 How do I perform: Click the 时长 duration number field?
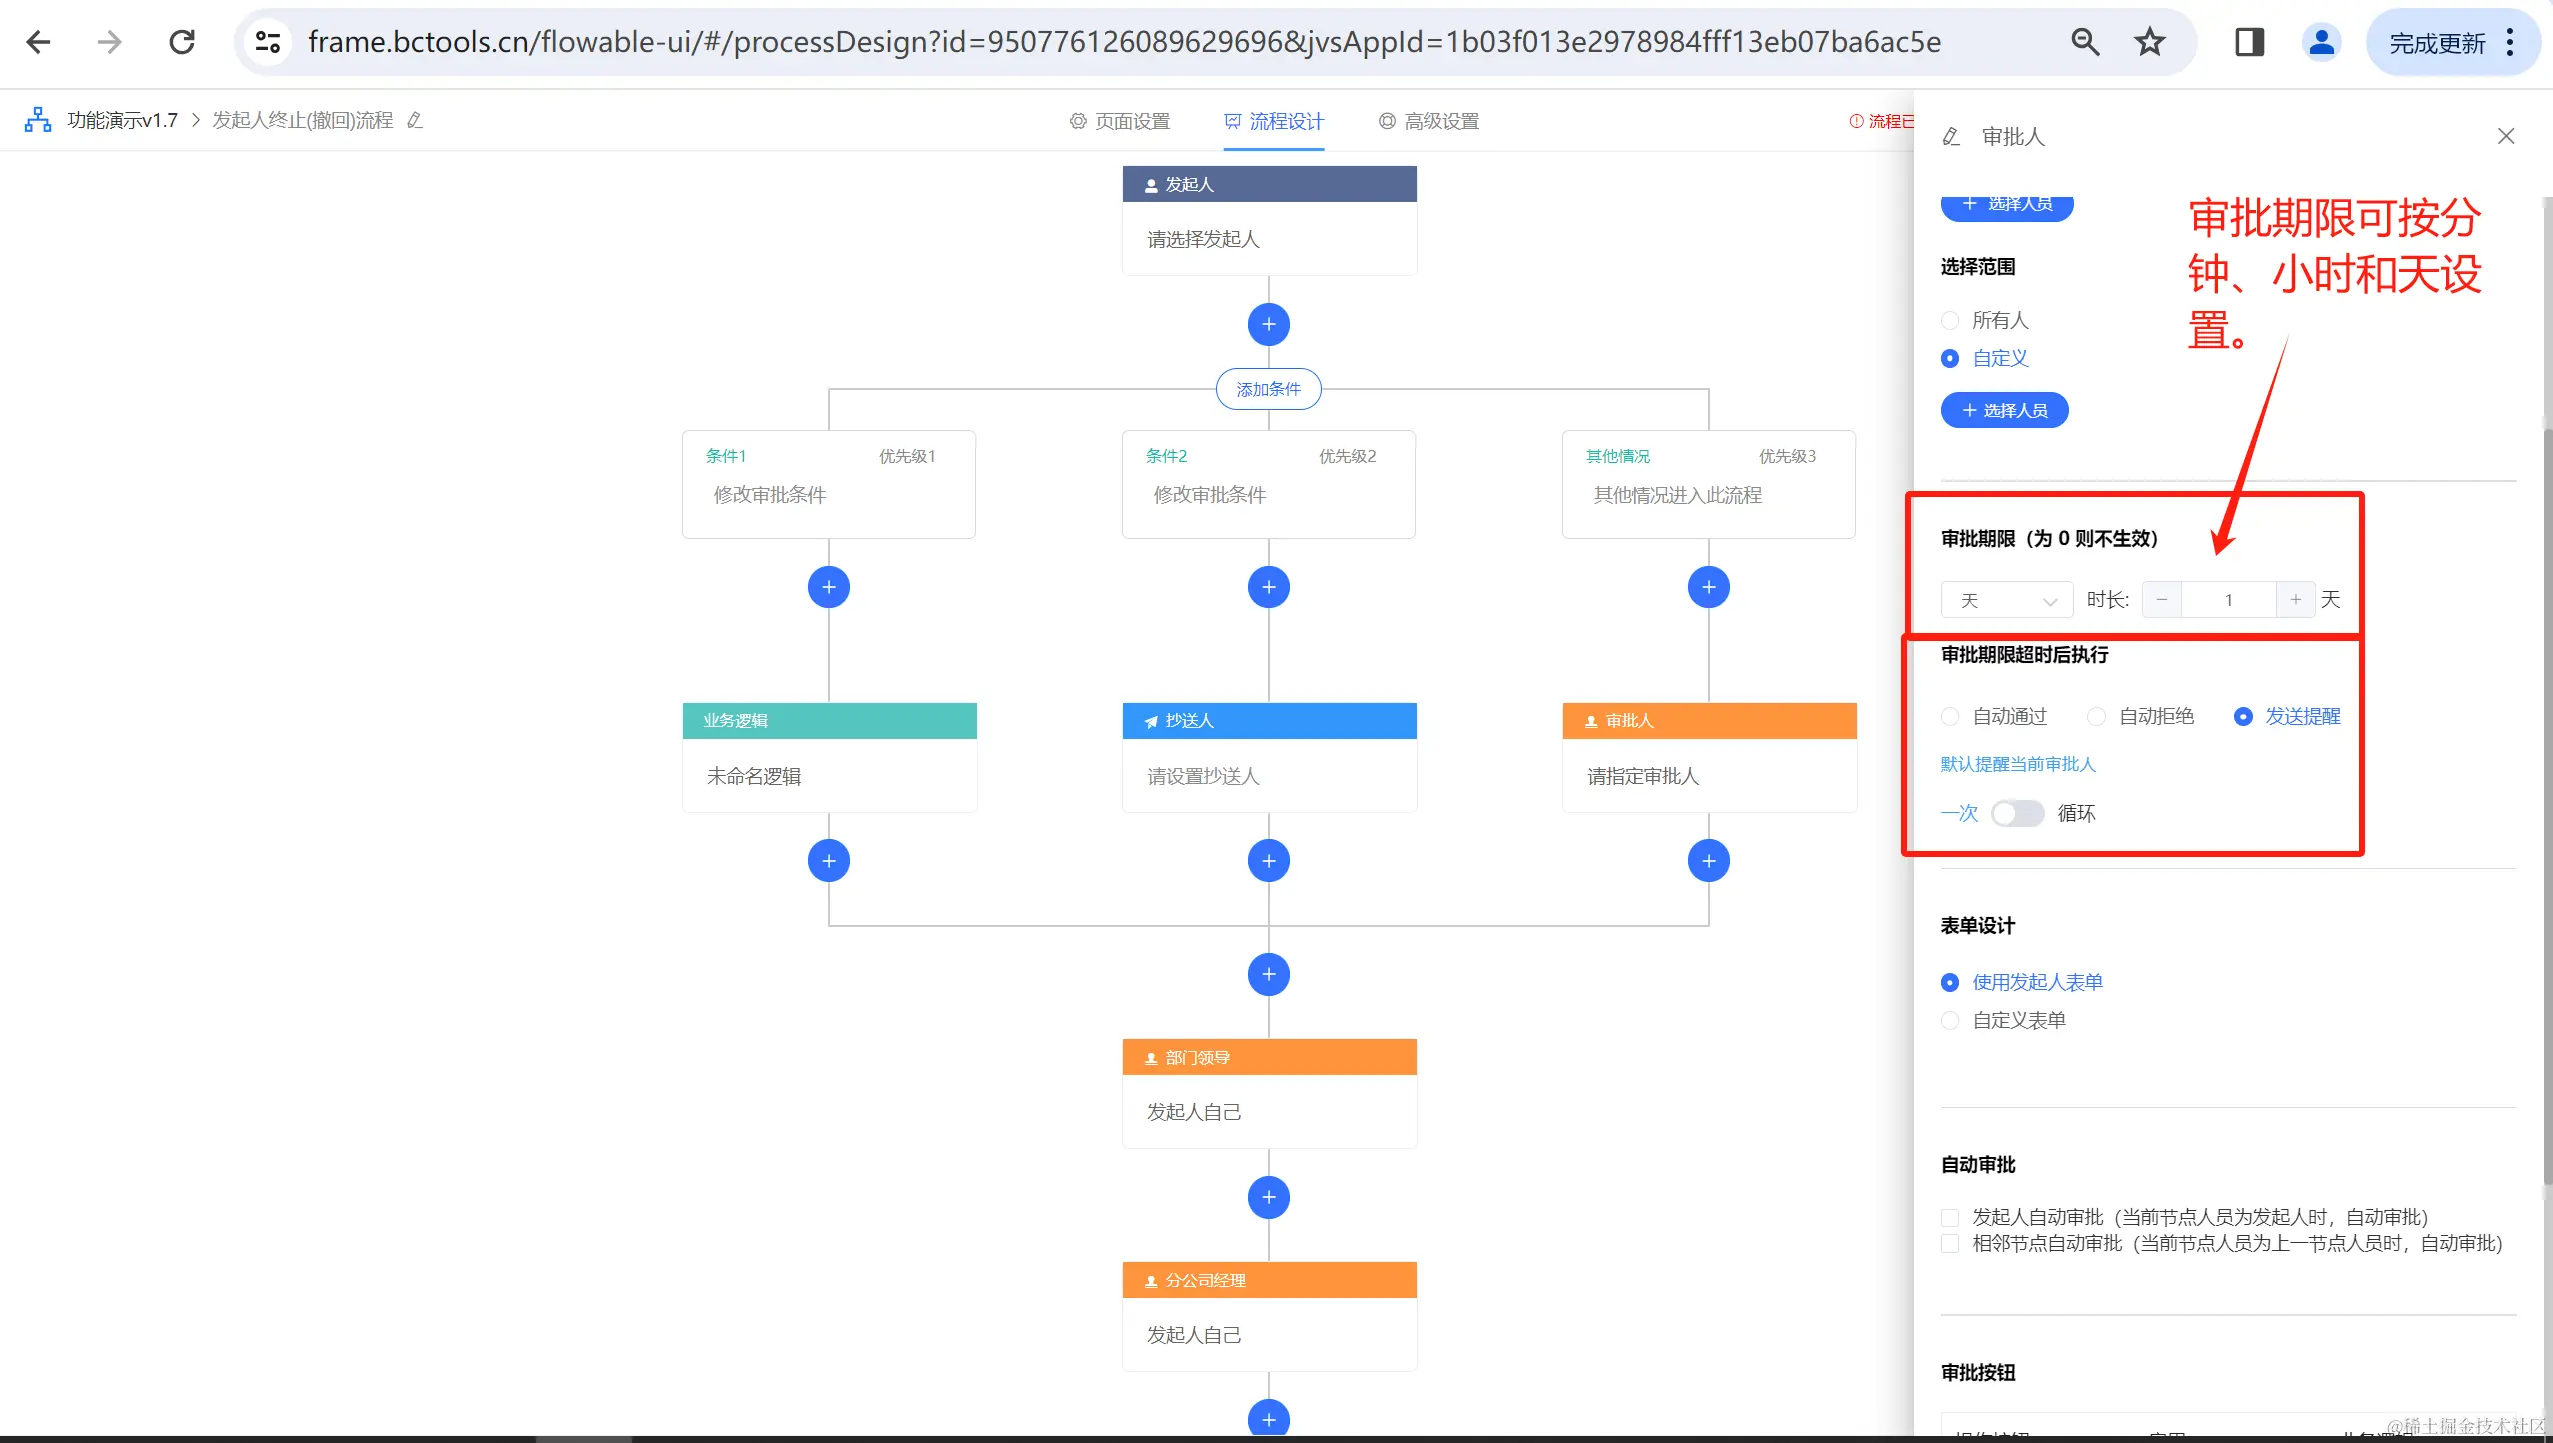(x=2228, y=600)
